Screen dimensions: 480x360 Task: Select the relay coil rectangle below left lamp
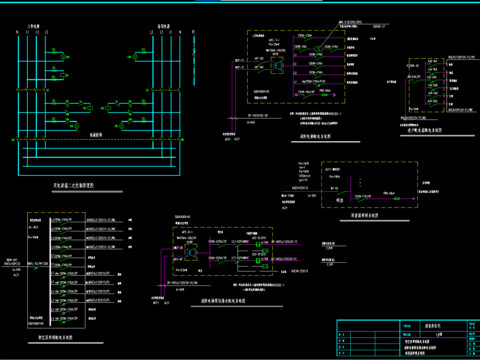click(x=63, y=75)
